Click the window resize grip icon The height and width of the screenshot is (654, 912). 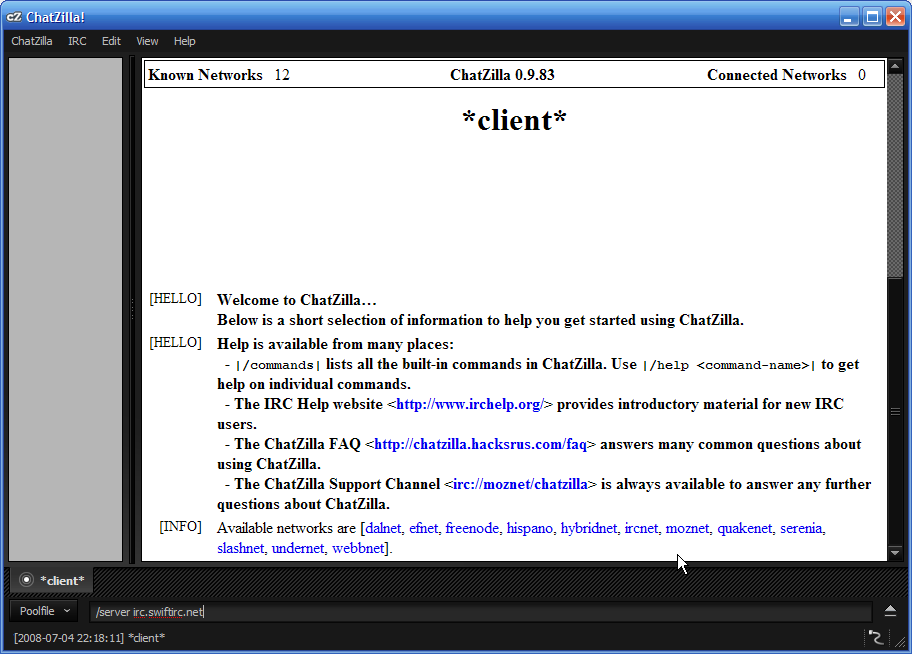(899, 640)
